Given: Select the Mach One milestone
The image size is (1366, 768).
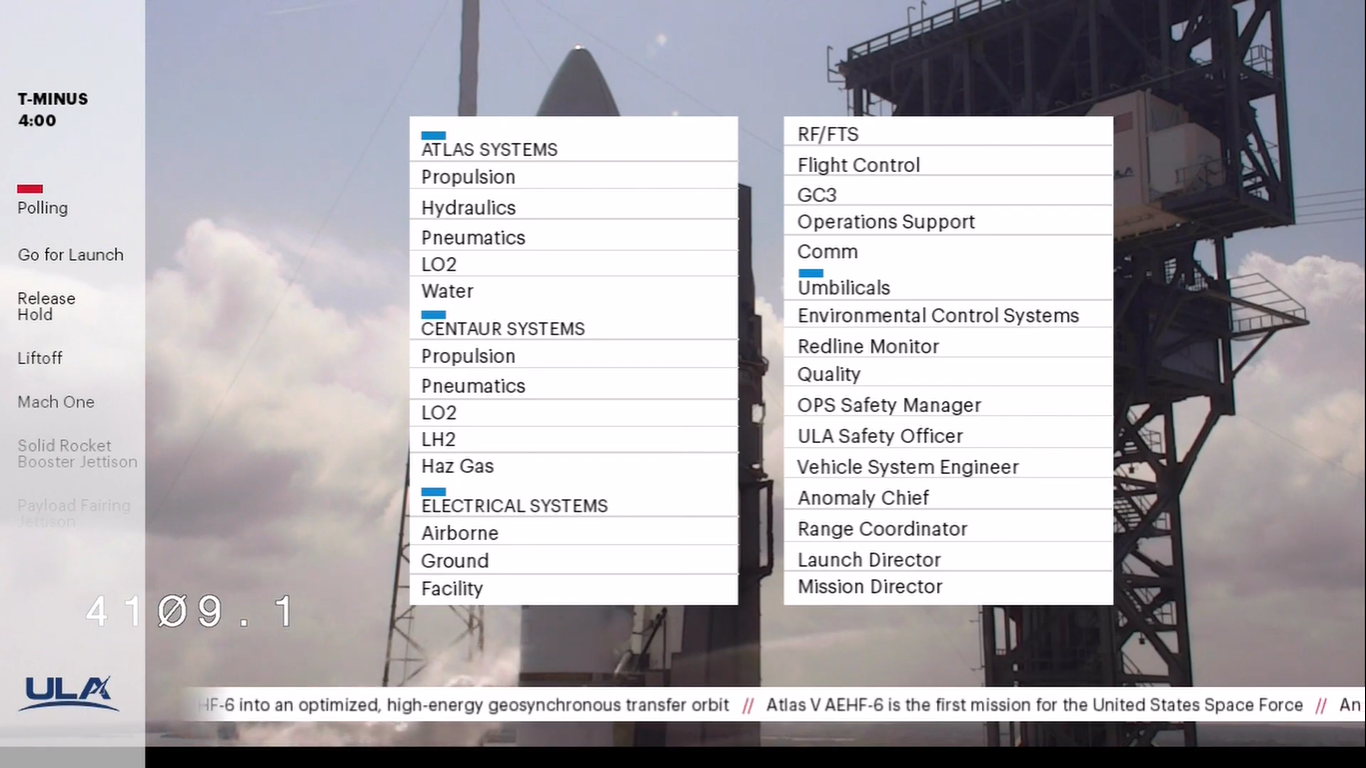Looking at the screenshot, I should point(56,402).
